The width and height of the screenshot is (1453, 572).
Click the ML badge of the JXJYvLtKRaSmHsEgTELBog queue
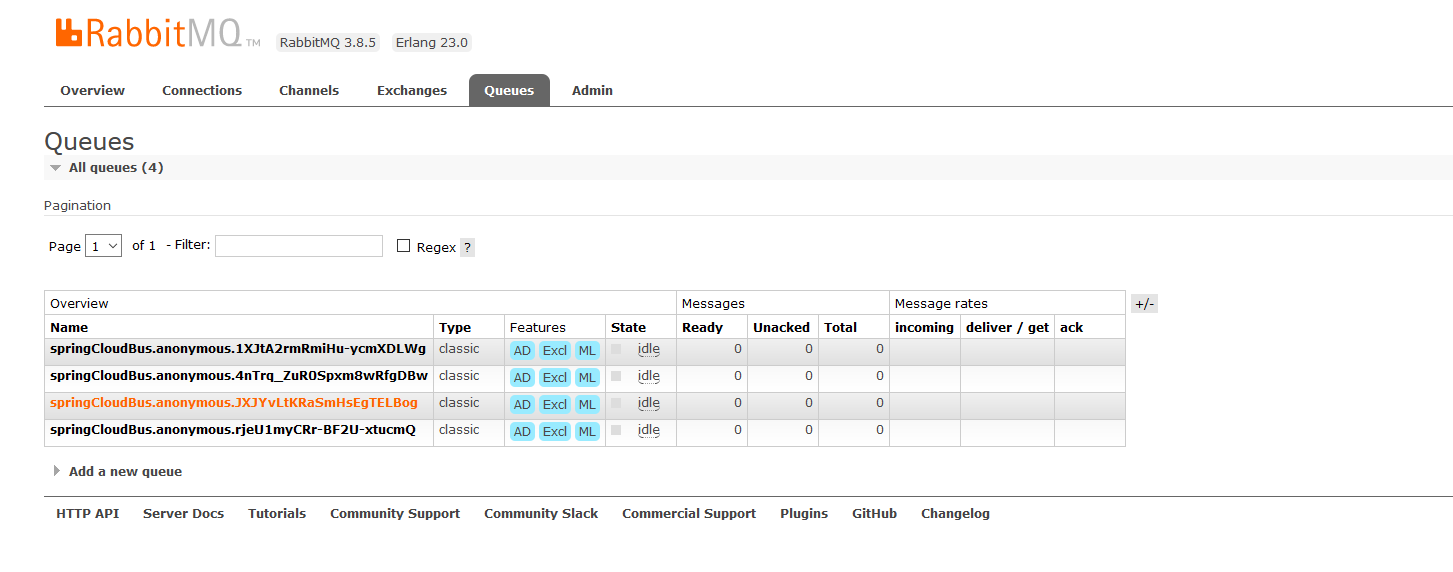(x=587, y=405)
